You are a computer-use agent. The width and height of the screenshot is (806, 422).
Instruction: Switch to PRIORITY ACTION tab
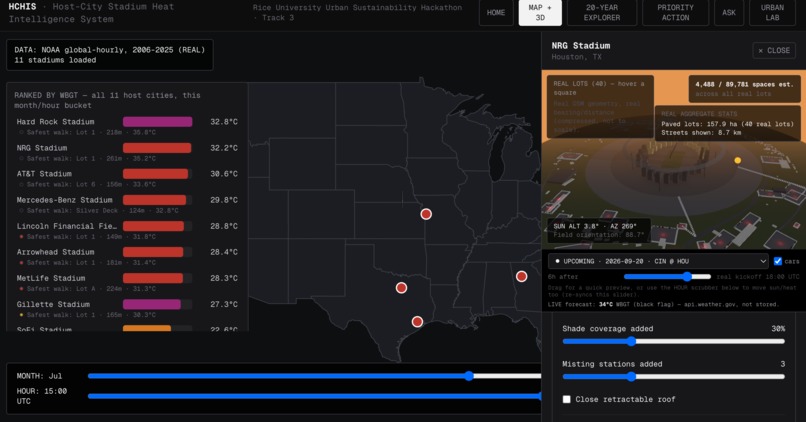pos(675,13)
